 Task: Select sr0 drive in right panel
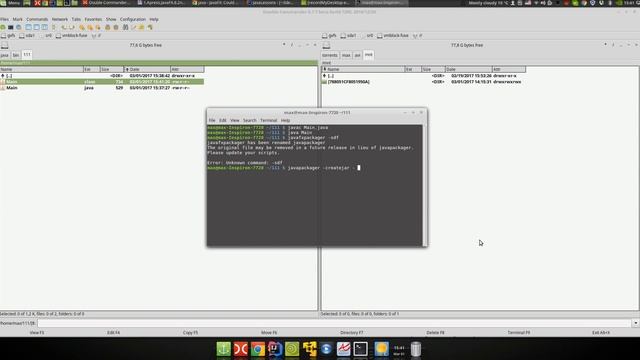click(367, 36)
